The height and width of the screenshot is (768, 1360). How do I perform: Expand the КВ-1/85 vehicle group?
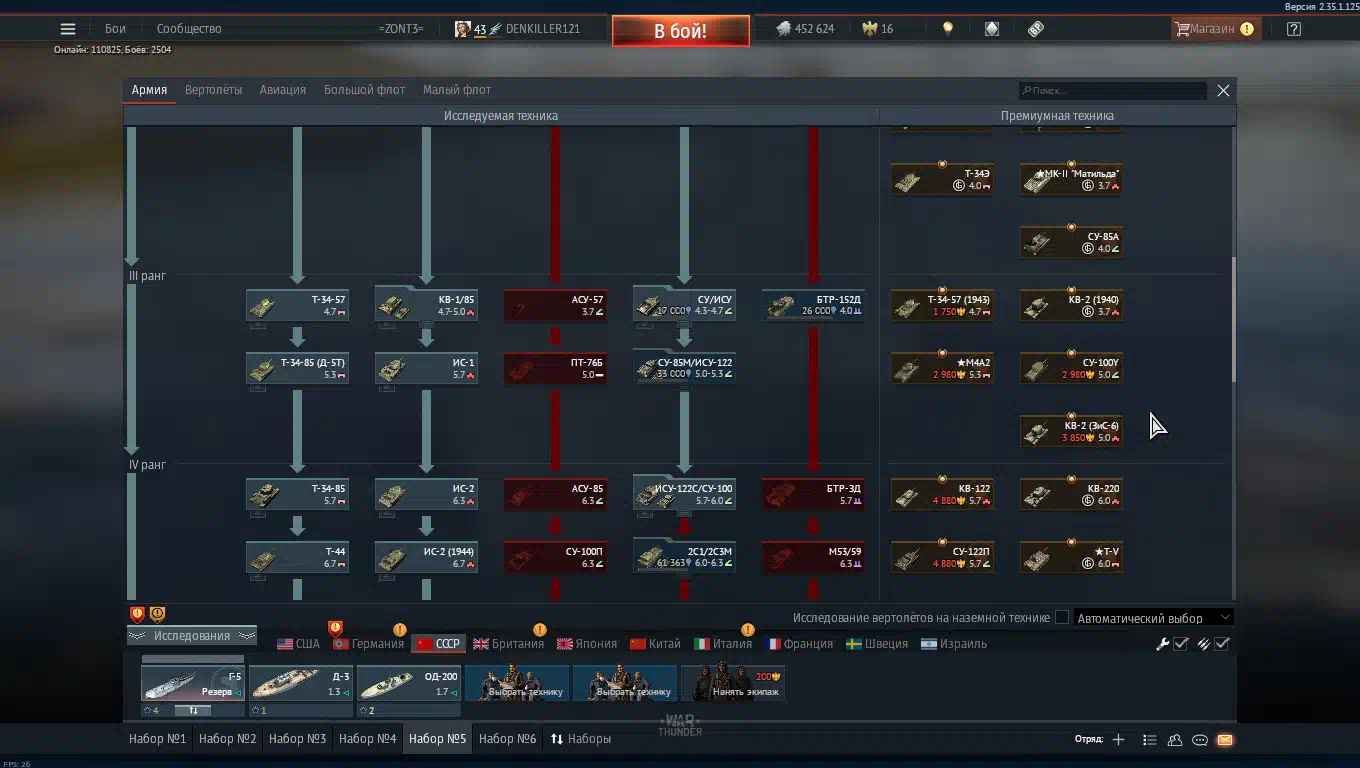click(x=426, y=304)
